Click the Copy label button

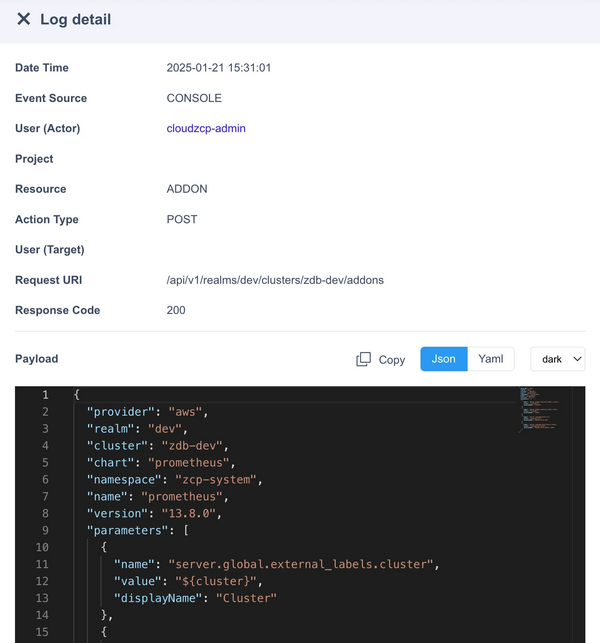point(392,360)
